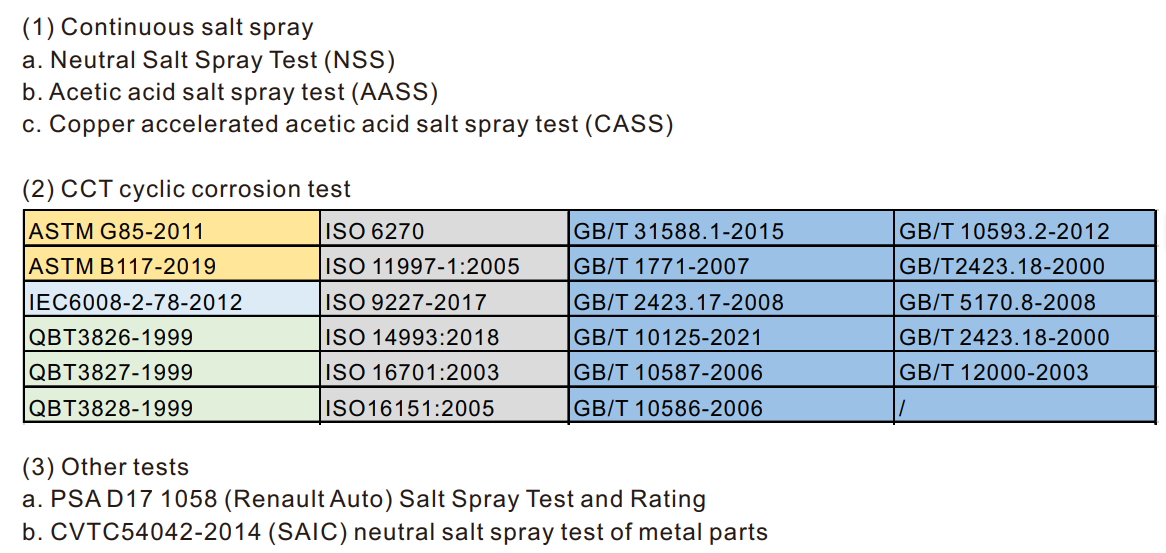The image size is (1166, 553).
Task: Click the CCT cyclic corrosion test heading
Action: pyautogui.click(x=186, y=189)
